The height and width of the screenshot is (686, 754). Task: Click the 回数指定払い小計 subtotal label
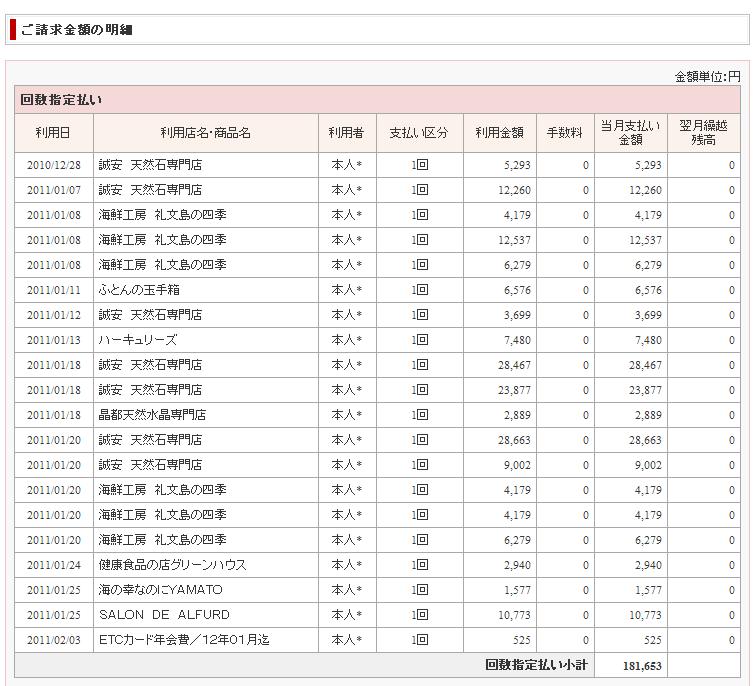[536, 665]
